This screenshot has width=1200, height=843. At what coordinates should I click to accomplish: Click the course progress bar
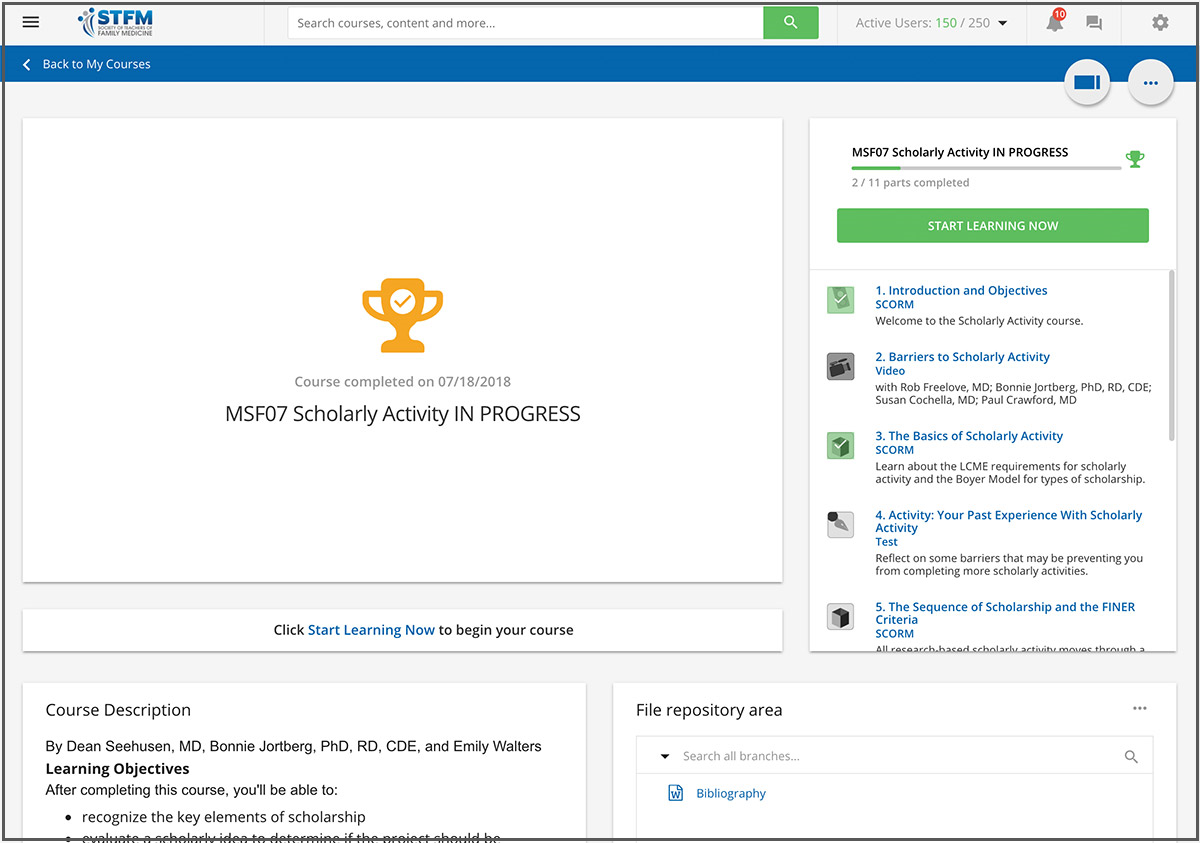987,168
